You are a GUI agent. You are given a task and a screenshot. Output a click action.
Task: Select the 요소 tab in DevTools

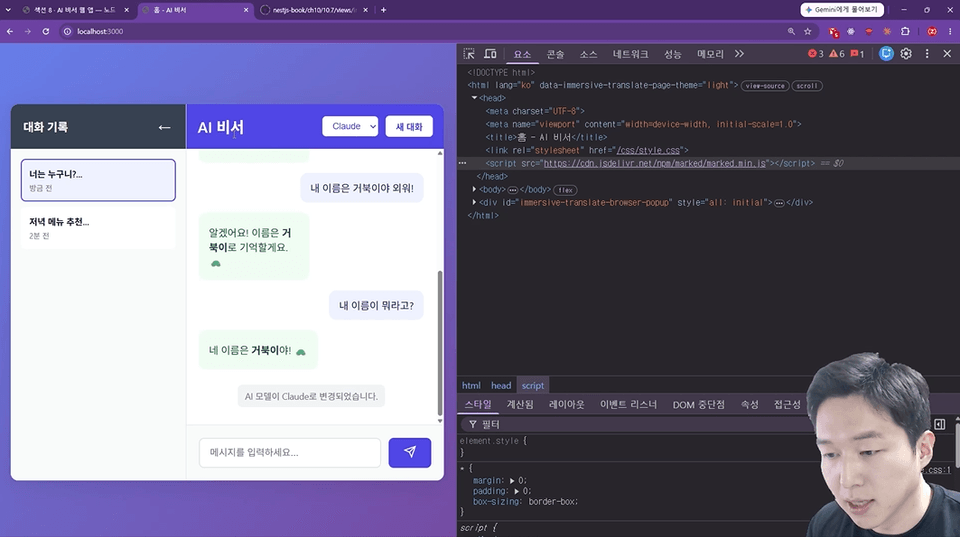coord(522,54)
